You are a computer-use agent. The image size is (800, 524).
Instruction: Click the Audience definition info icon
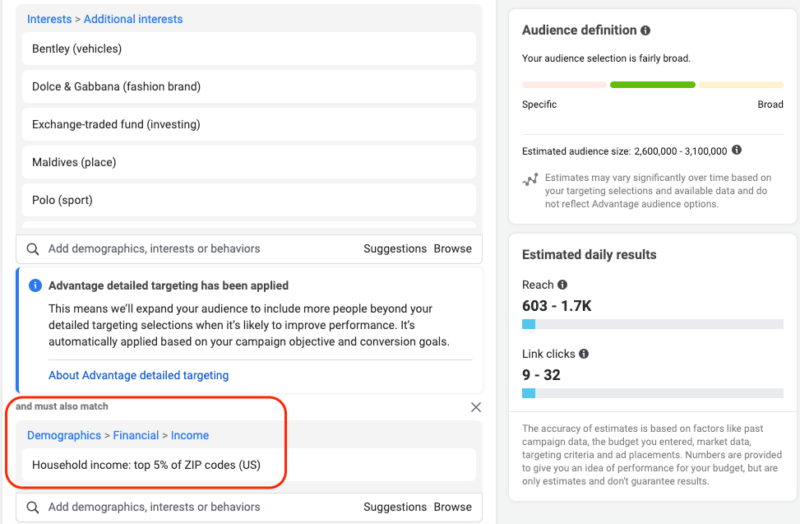click(x=645, y=31)
